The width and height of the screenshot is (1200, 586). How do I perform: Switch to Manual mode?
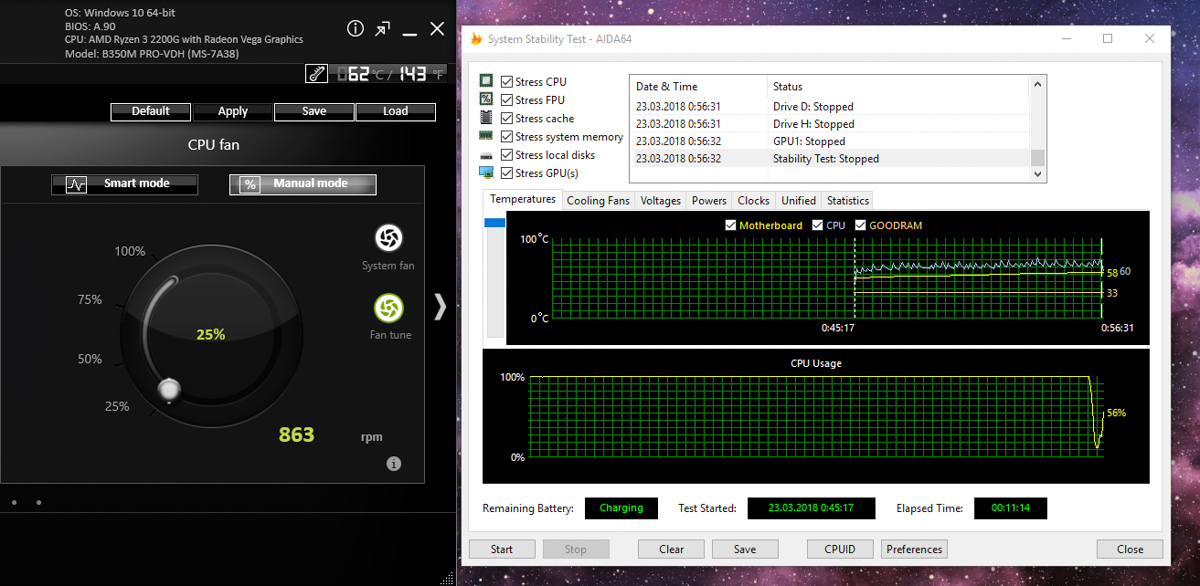click(303, 184)
